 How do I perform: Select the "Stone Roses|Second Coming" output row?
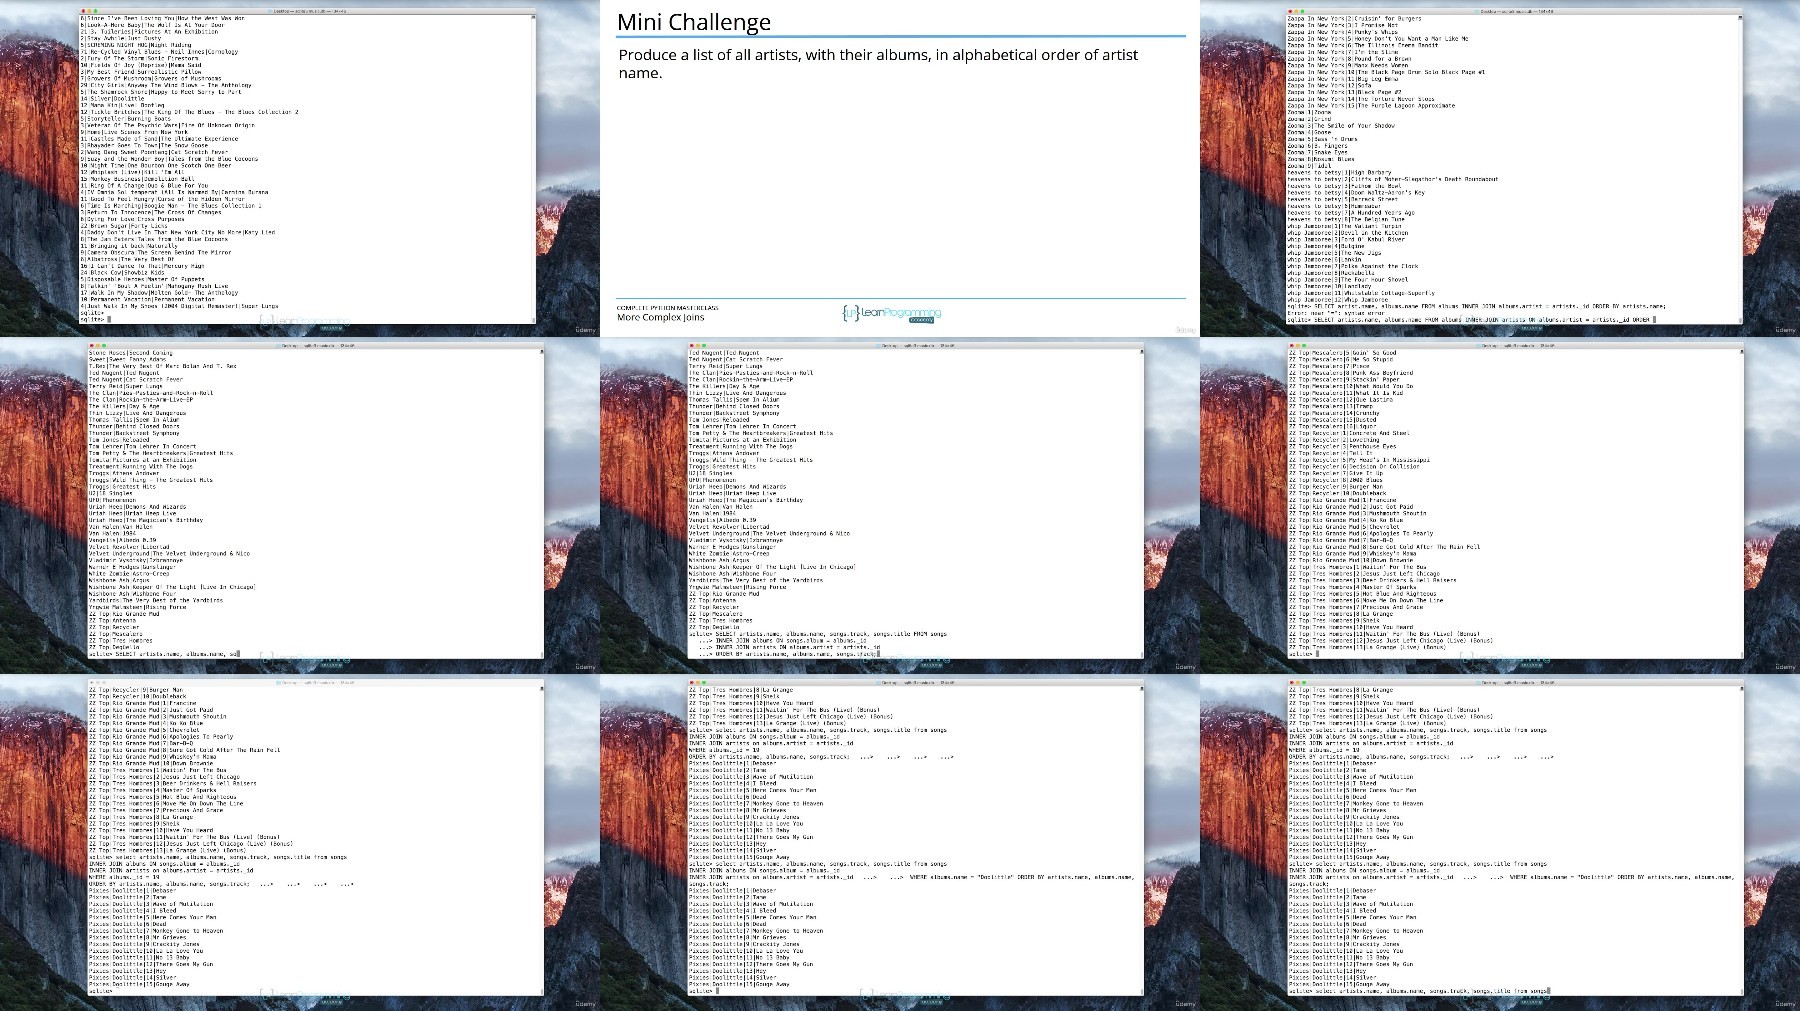click(130, 353)
